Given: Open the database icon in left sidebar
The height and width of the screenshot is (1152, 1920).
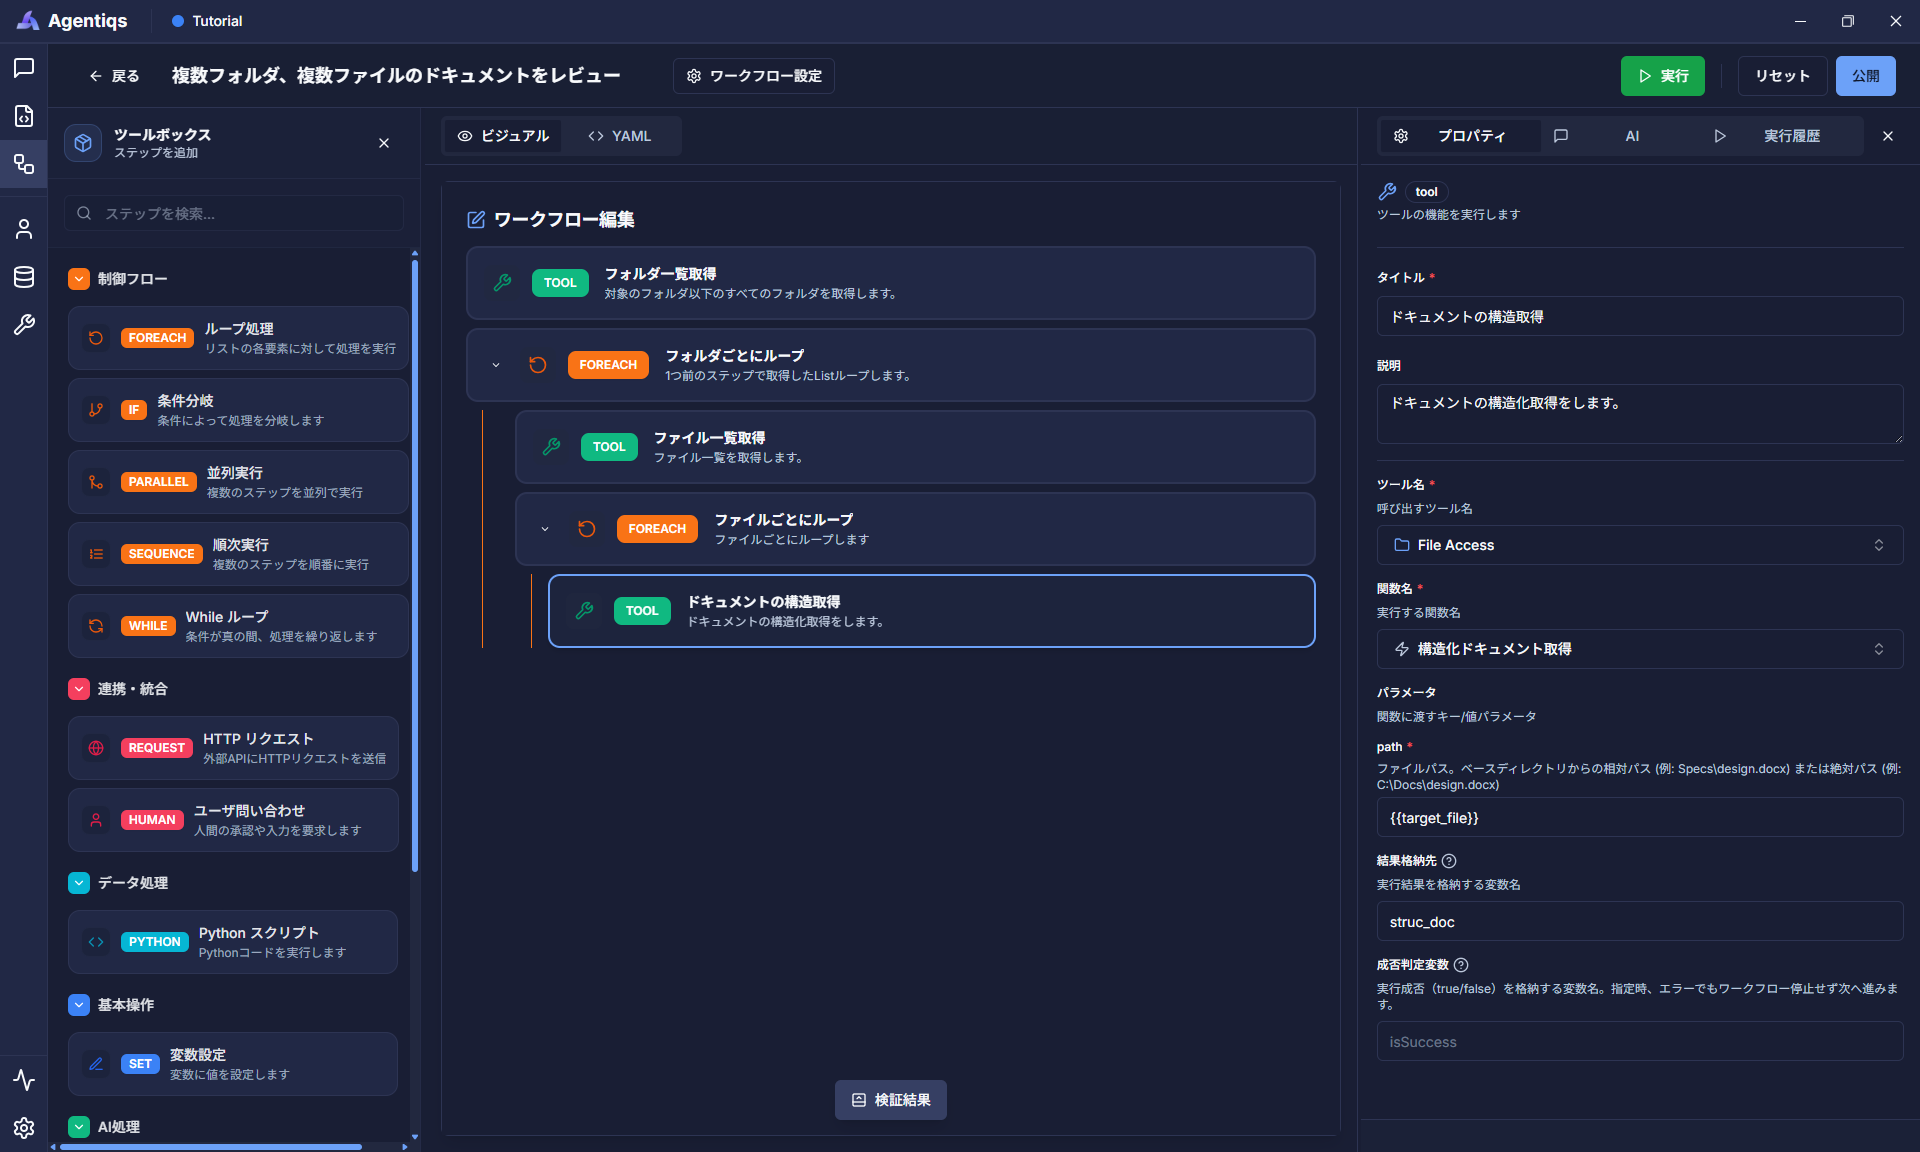Looking at the screenshot, I should (x=24, y=277).
